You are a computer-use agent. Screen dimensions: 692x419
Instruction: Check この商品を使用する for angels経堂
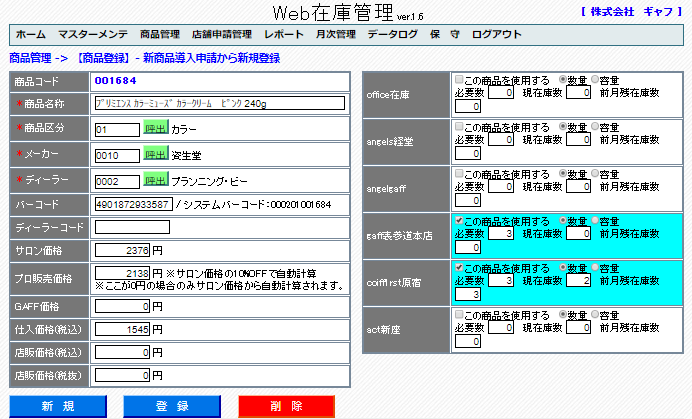pyautogui.click(x=459, y=127)
